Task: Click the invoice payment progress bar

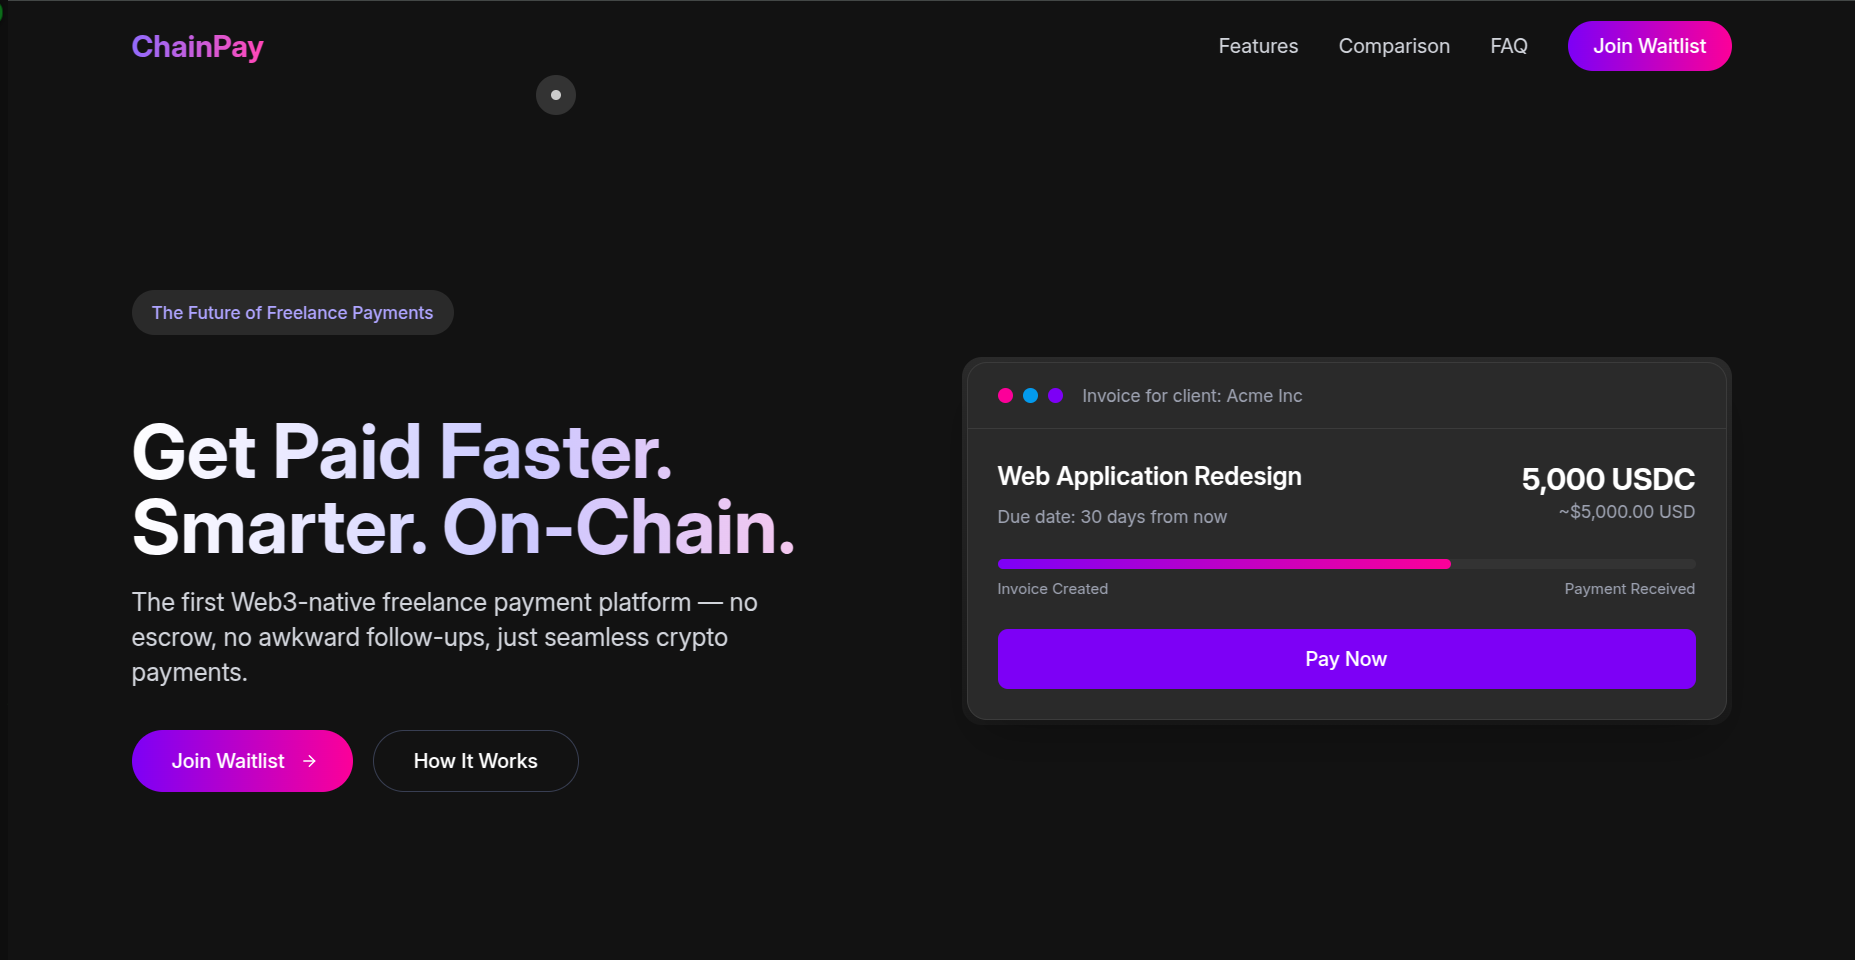Action: (1345, 563)
